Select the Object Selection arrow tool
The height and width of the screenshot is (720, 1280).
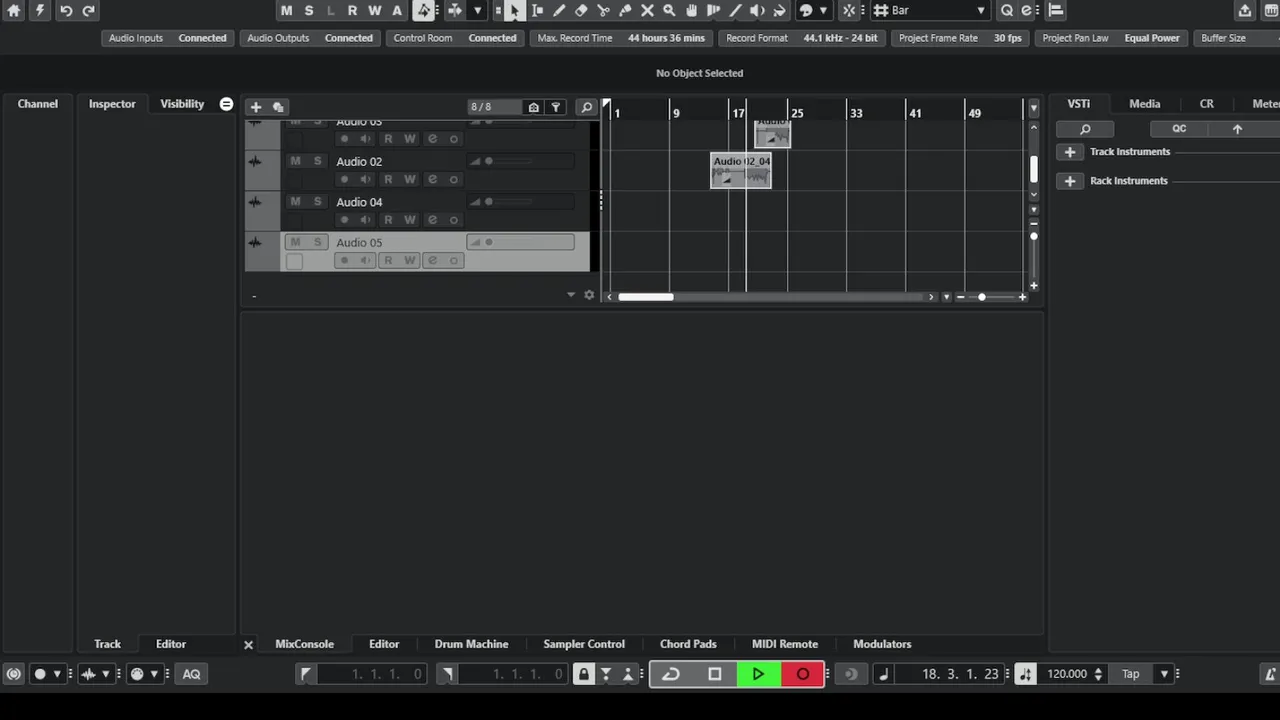(514, 10)
